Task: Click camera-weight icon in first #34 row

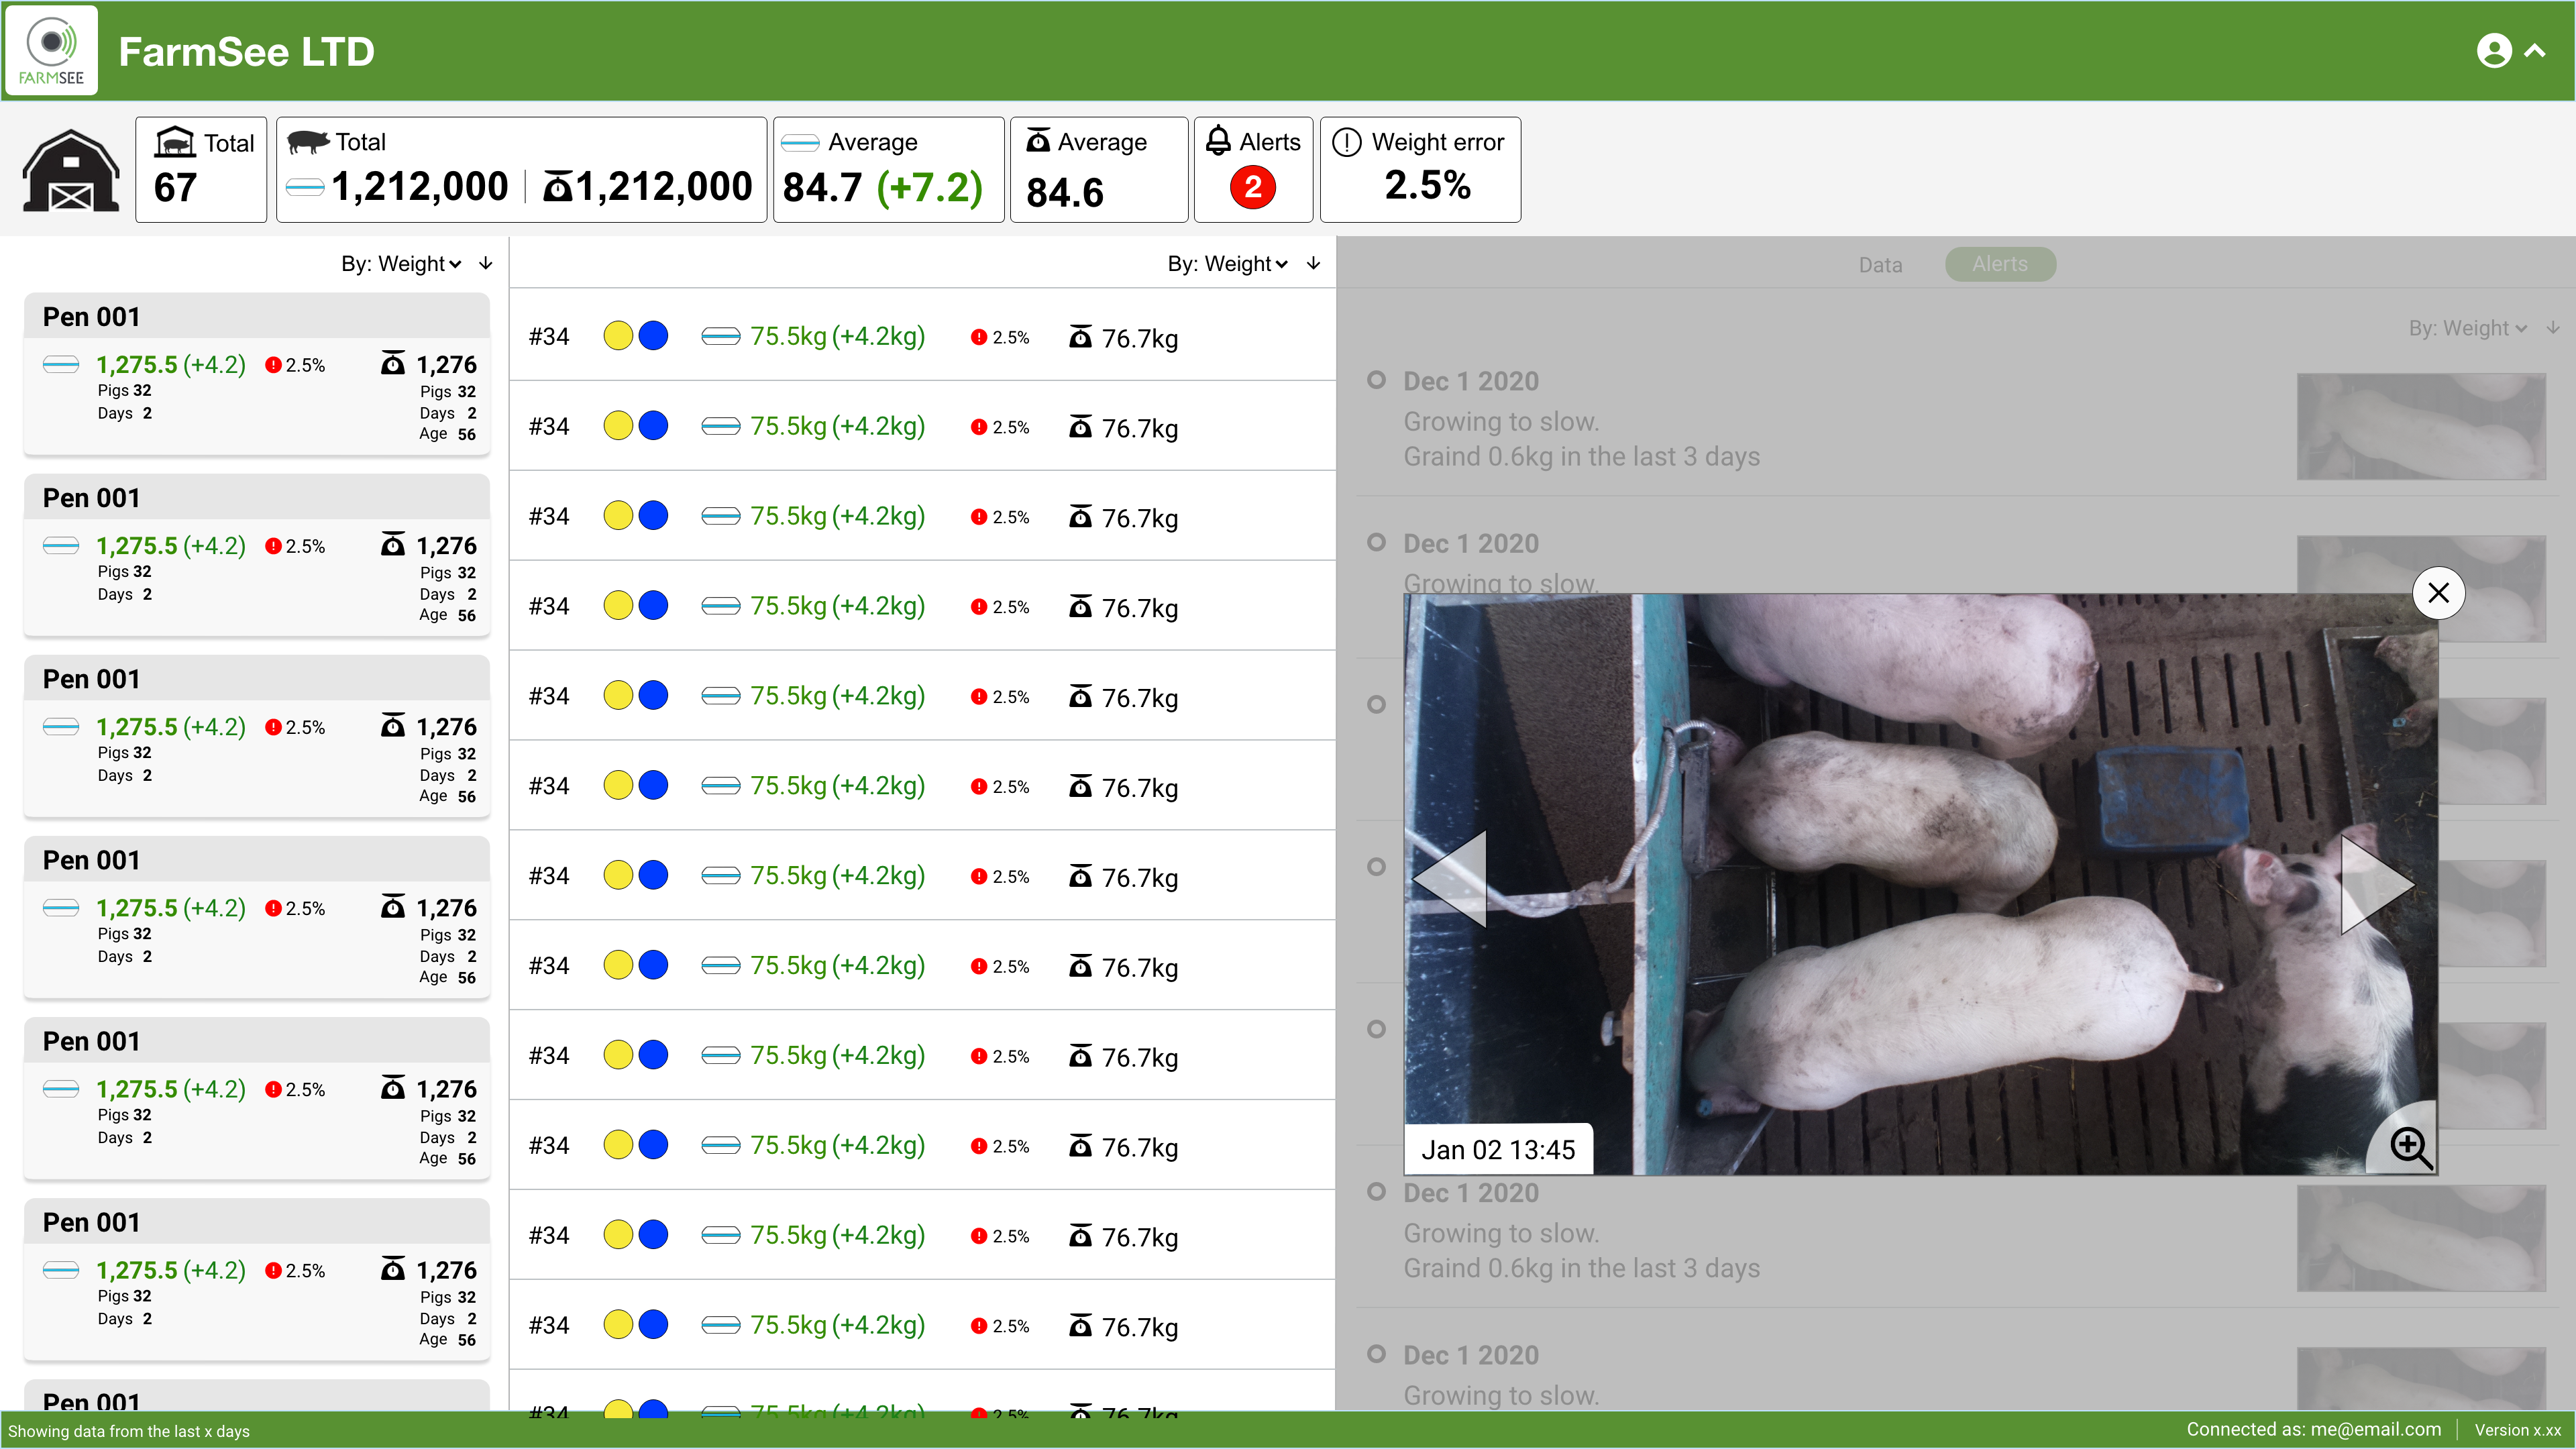Action: [x=720, y=337]
